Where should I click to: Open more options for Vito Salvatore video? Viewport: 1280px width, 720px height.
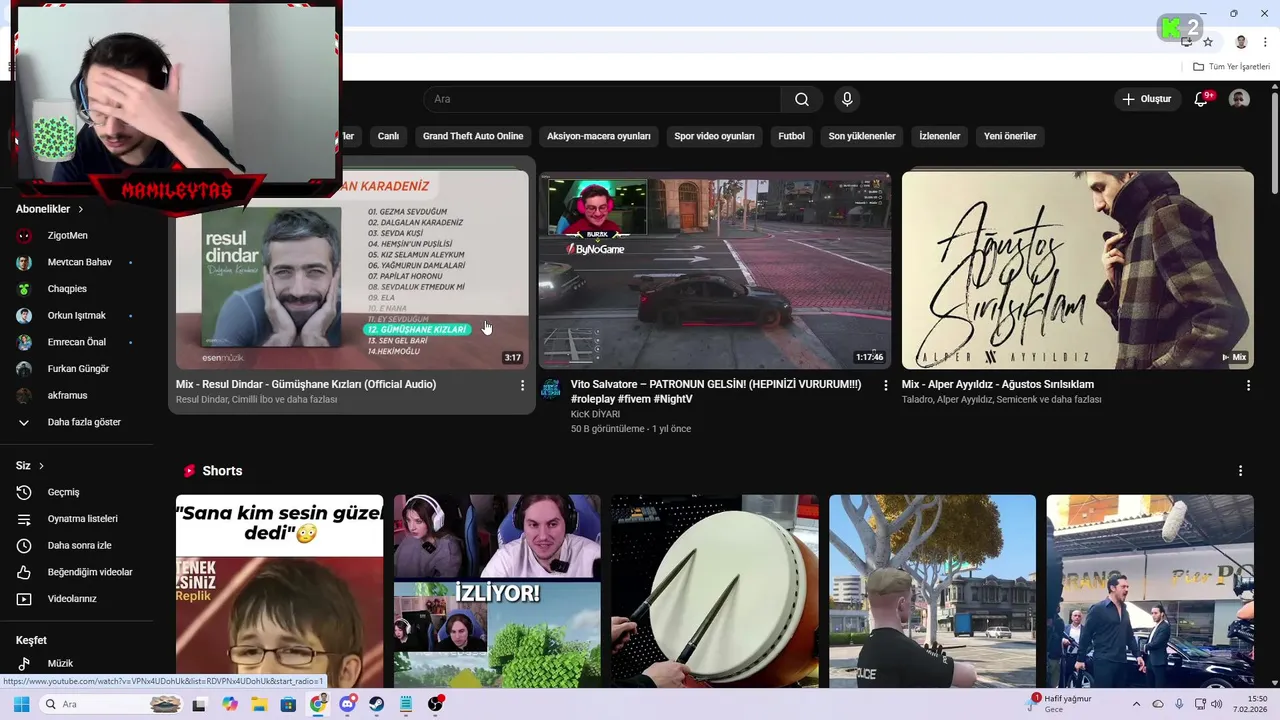point(885,385)
